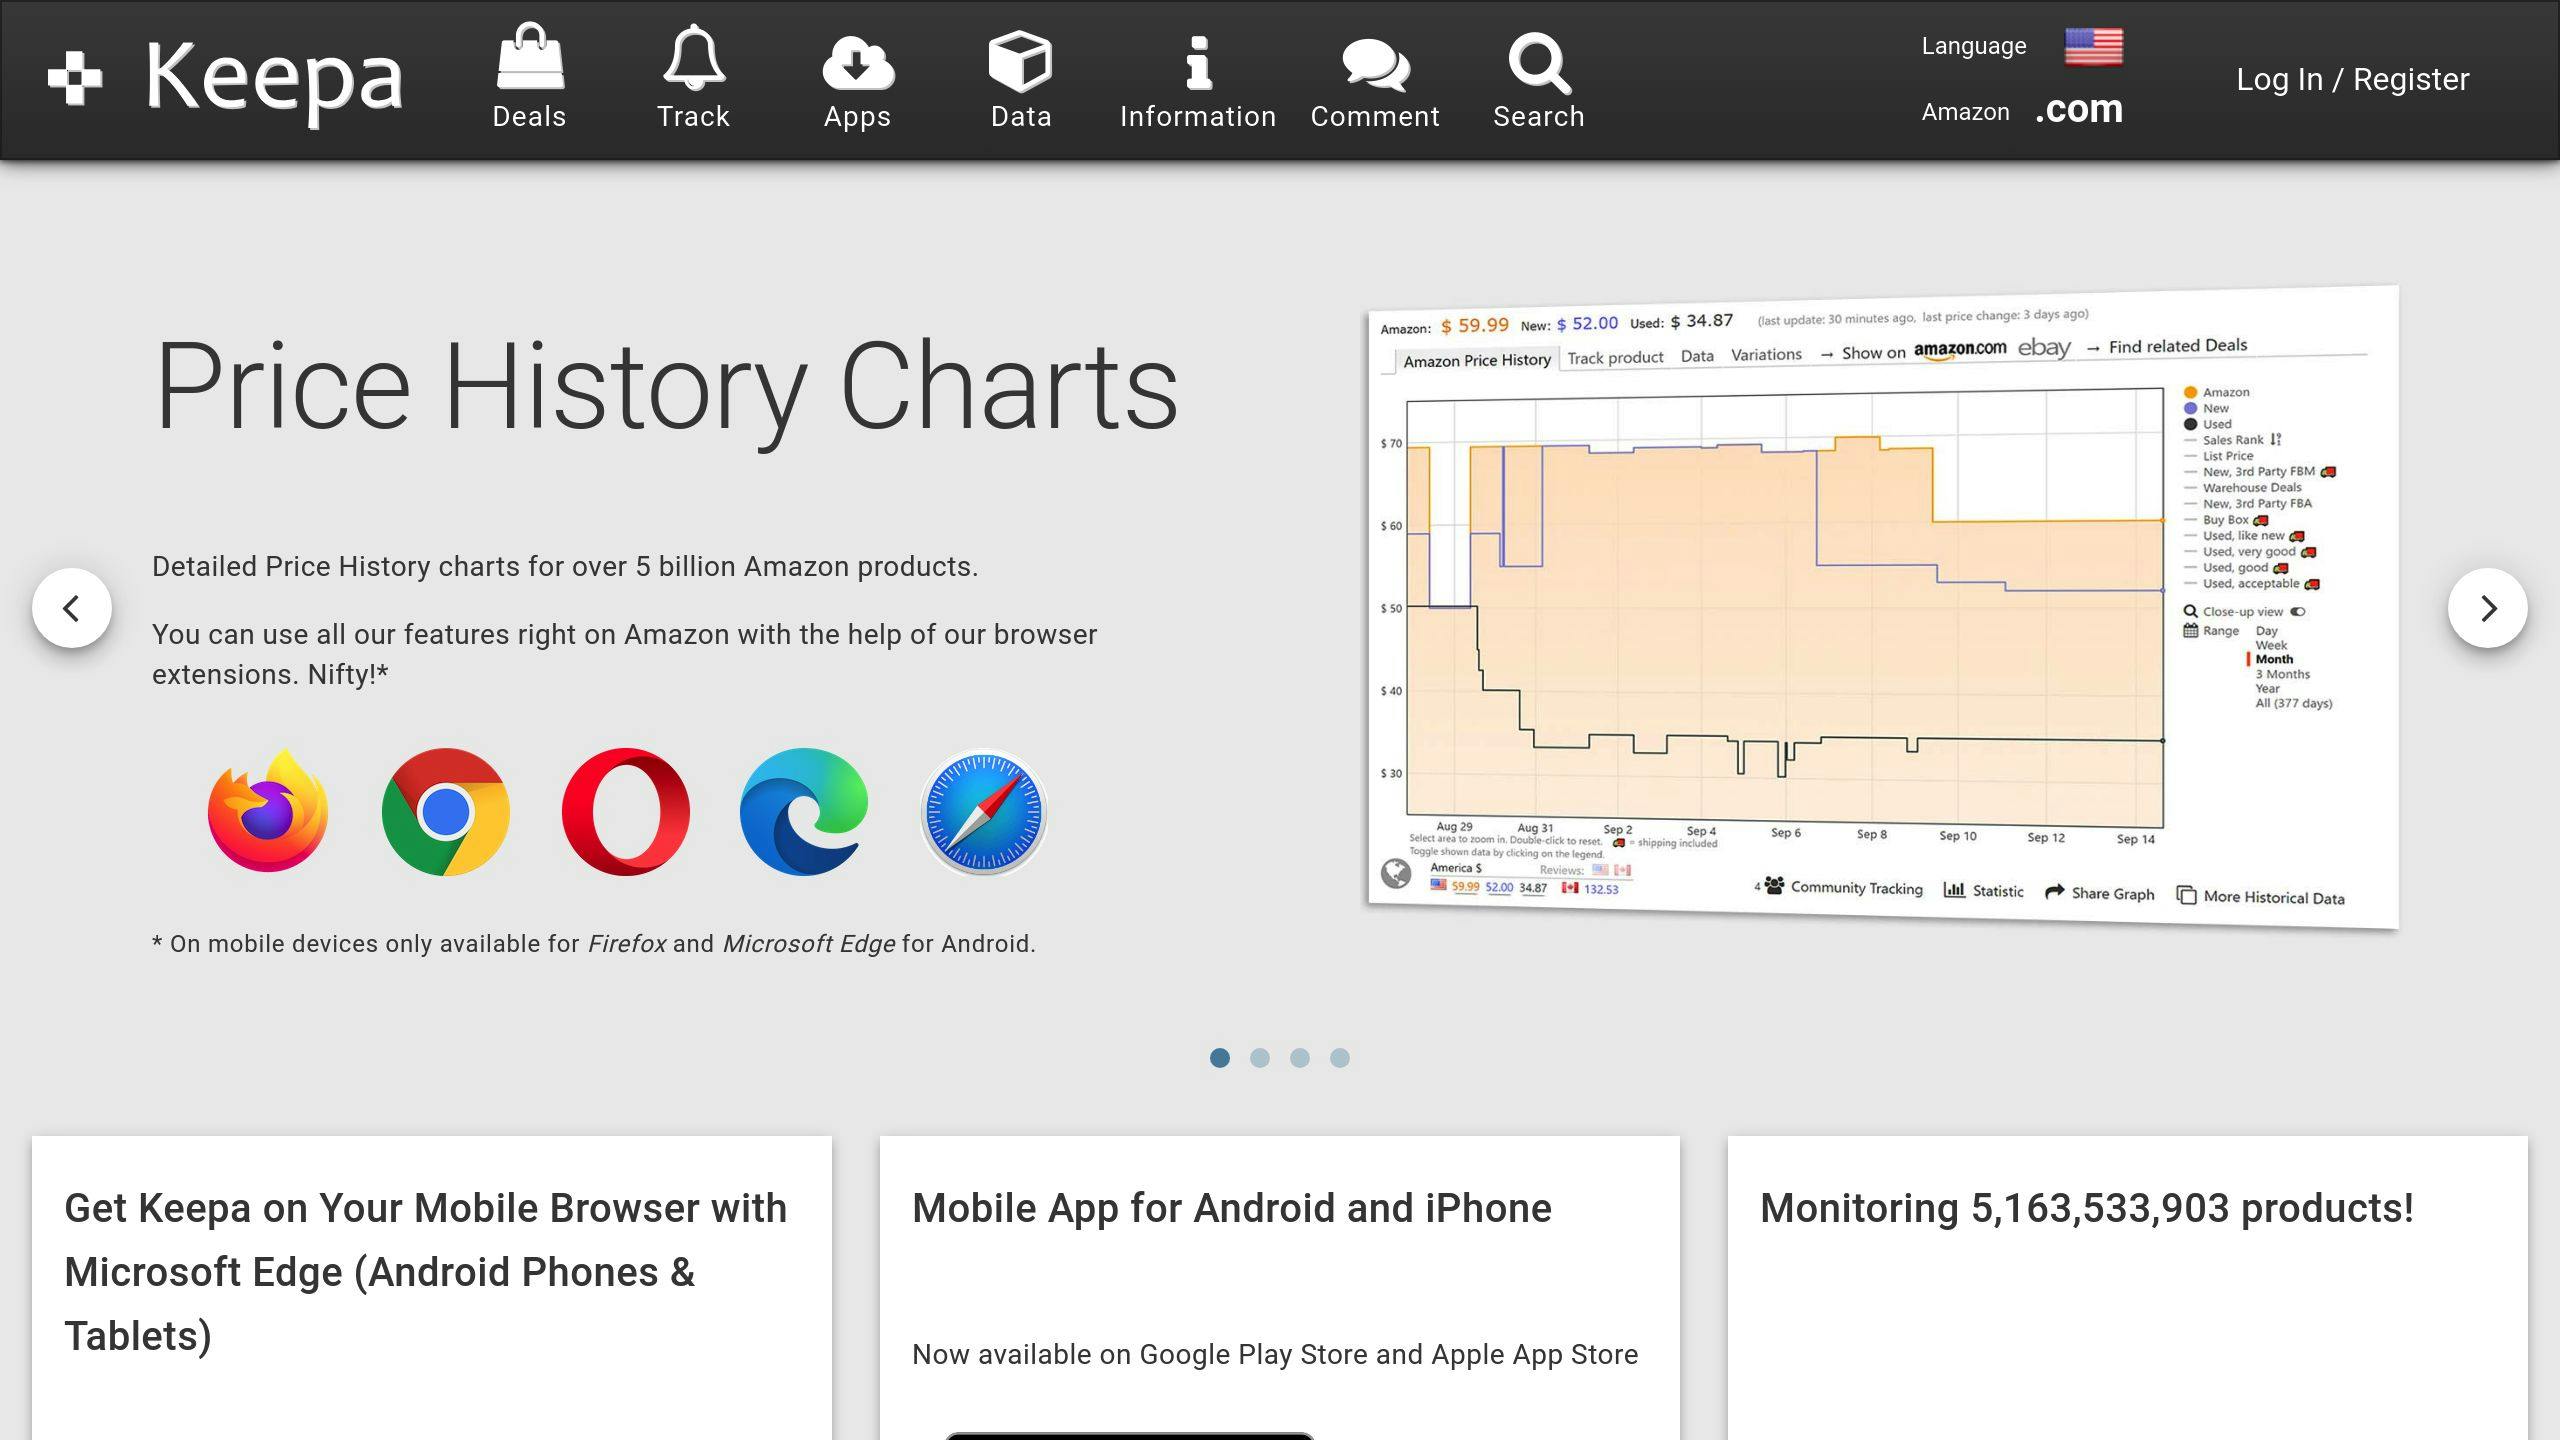Screen dimensions: 2560x1440
Task: Change language via the US flag
Action: pyautogui.click(x=2094, y=46)
